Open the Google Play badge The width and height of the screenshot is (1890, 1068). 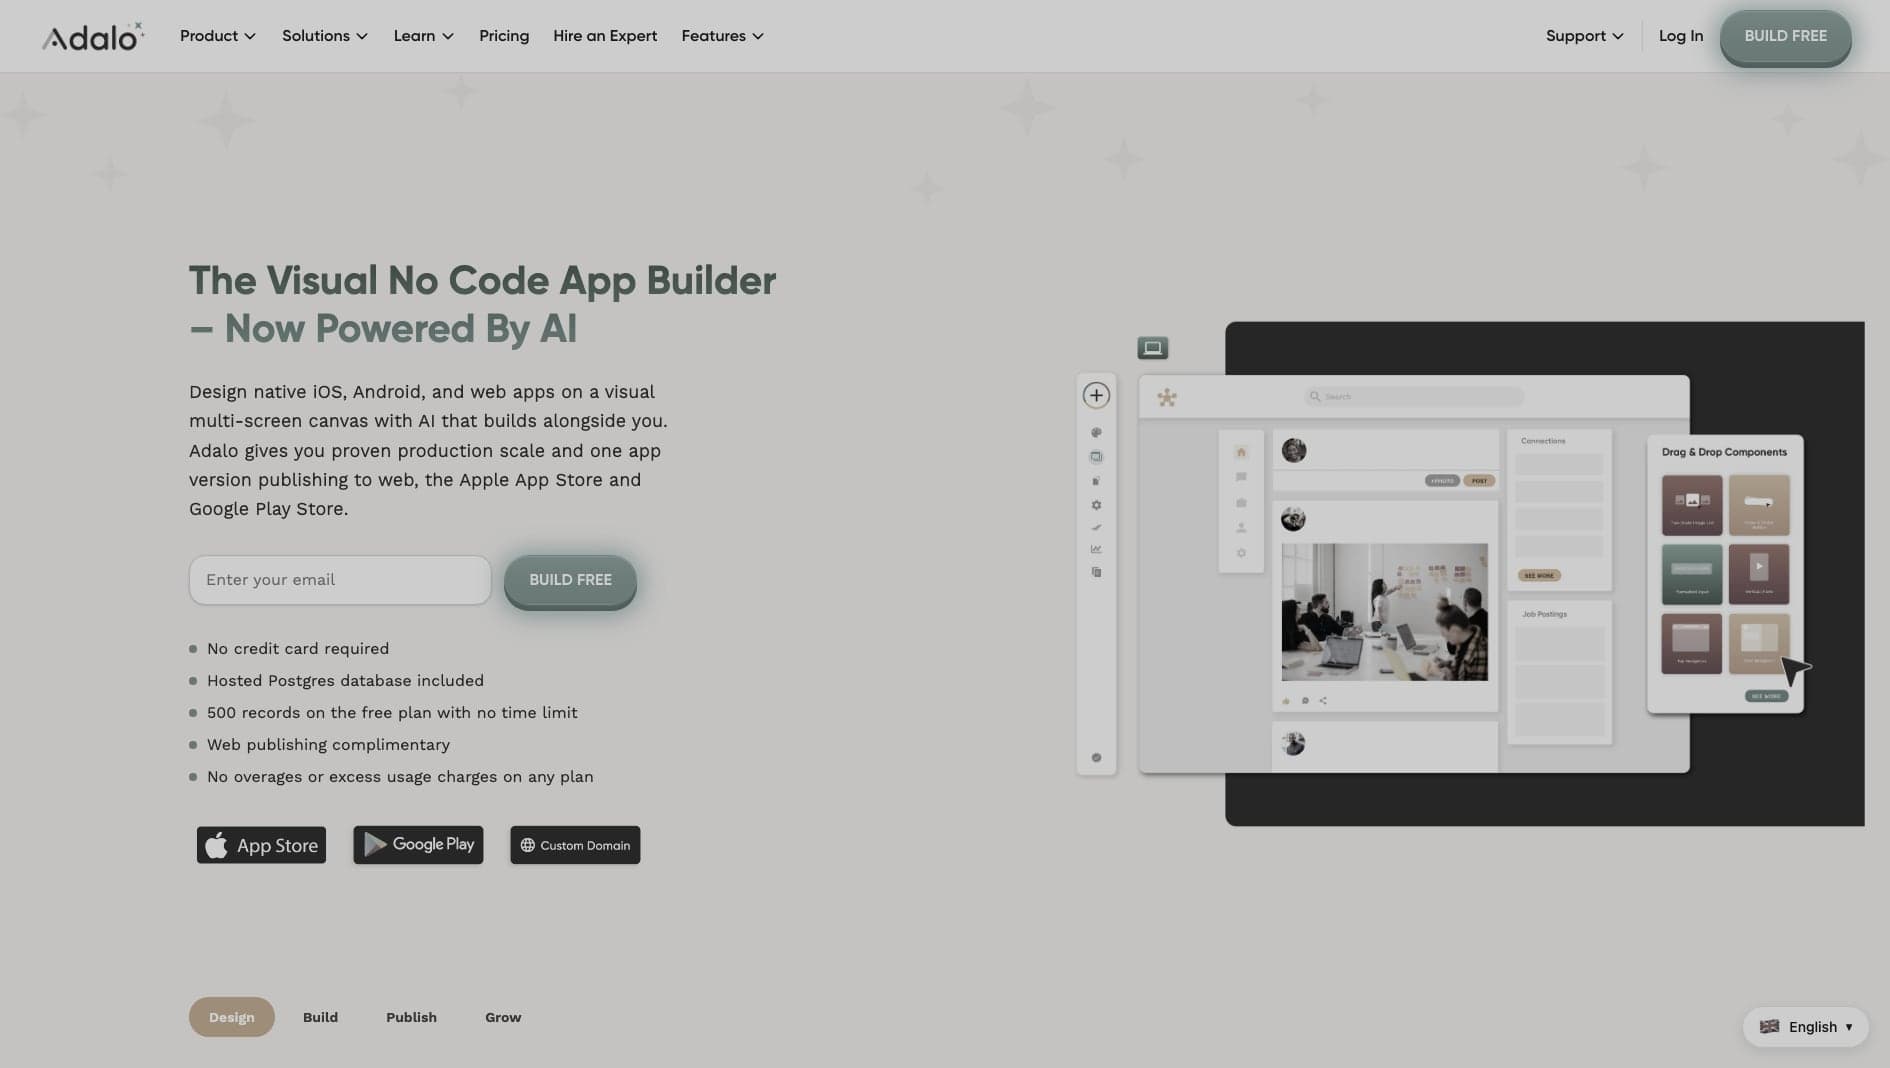pos(418,845)
